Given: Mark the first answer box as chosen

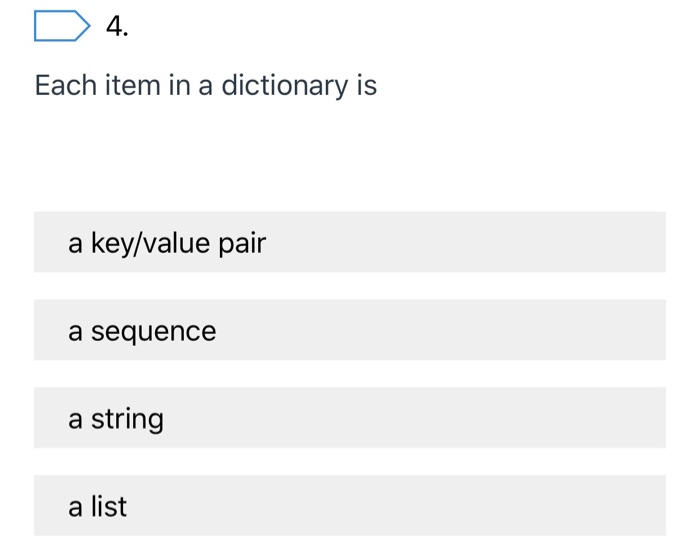Looking at the screenshot, I should (x=349, y=242).
